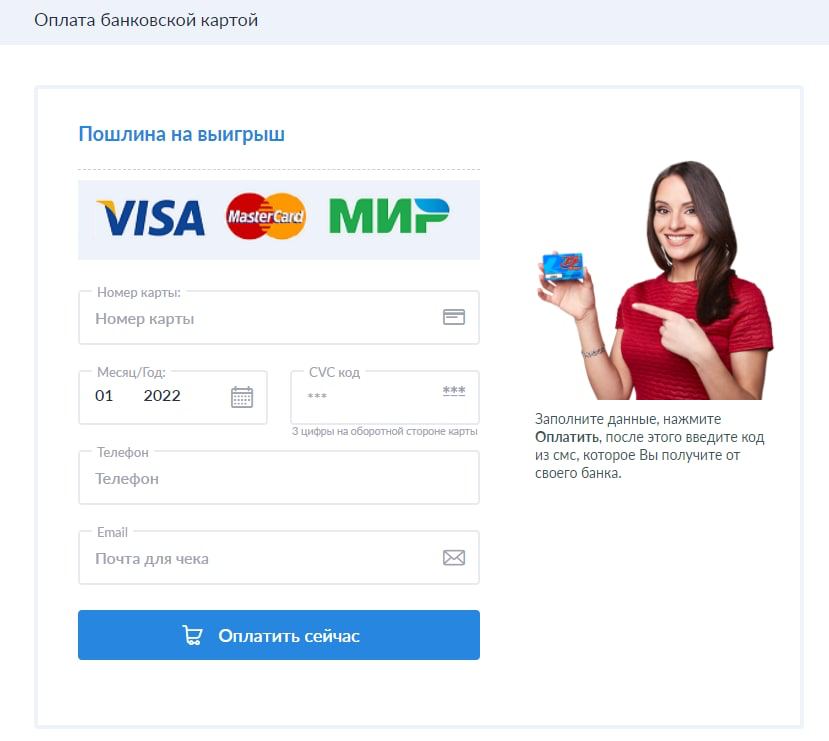
Task: Click the МИР payment system logo
Action: (x=389, y=216)
